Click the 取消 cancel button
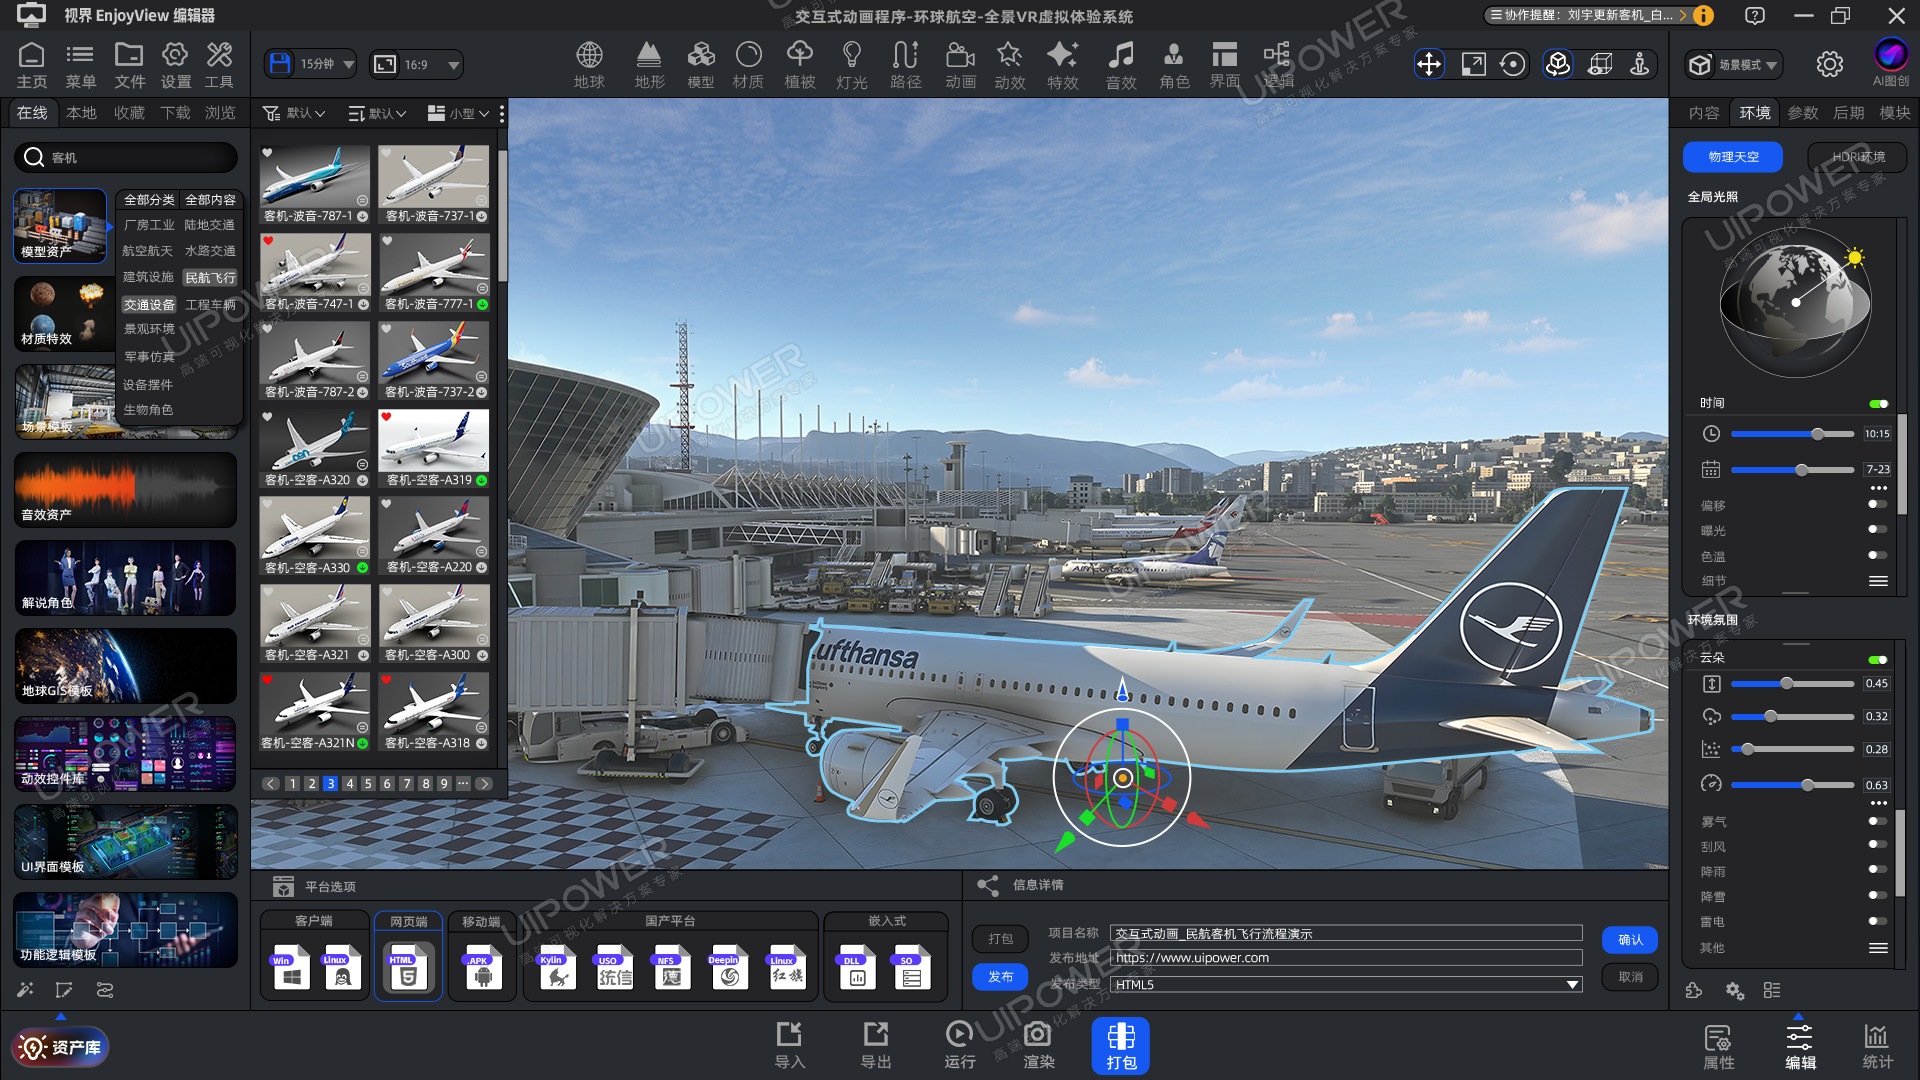Image resolution: width=1920 pixels, height=1080 pixels. [x=1630, y=977]
